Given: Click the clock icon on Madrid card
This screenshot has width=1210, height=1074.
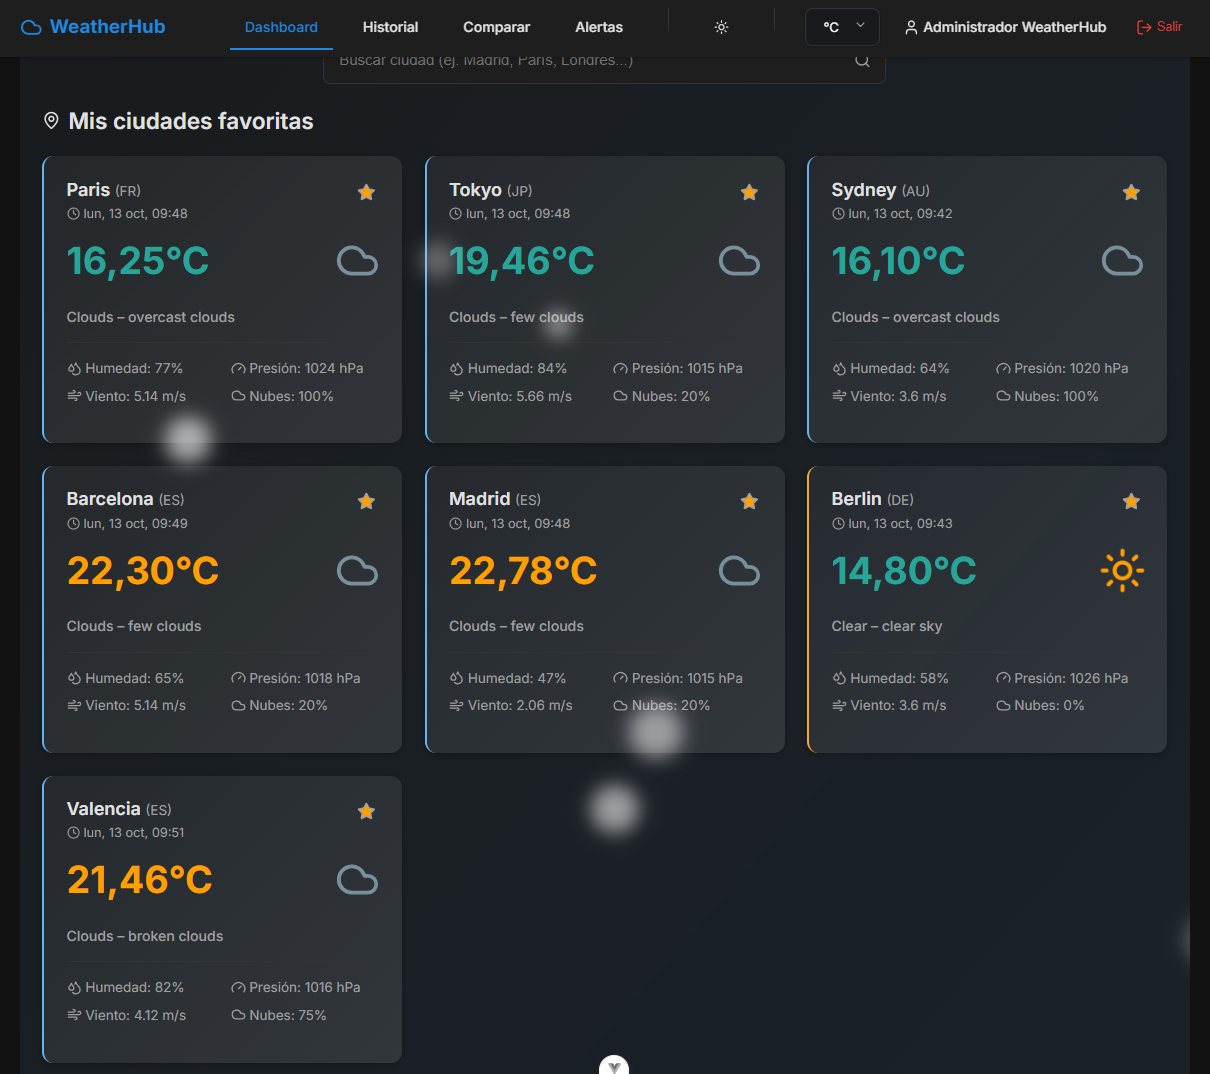Looking at the screenshot, I should coord(455,523).
